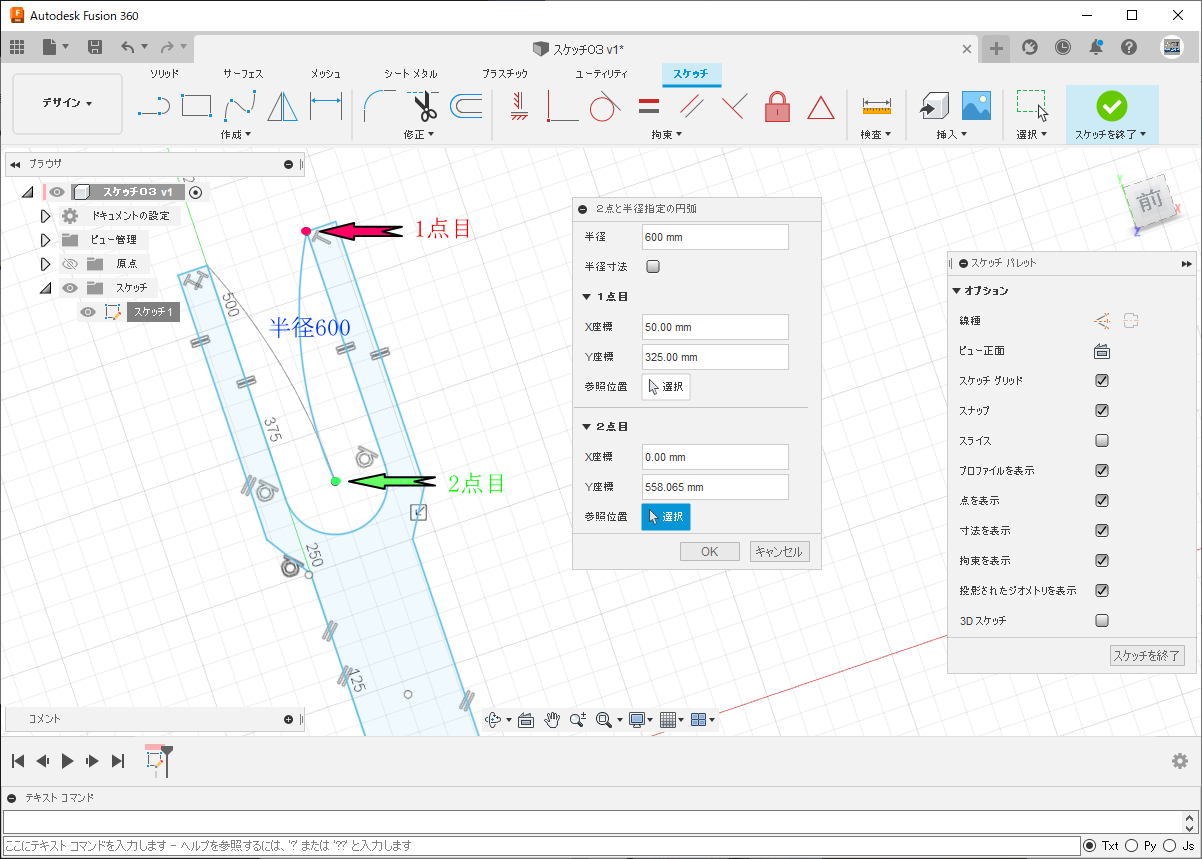The height and width of the screenshot is (859, 1202).
Task: Select the Sketch Dimension tool
Action: (x=326, y=105)
